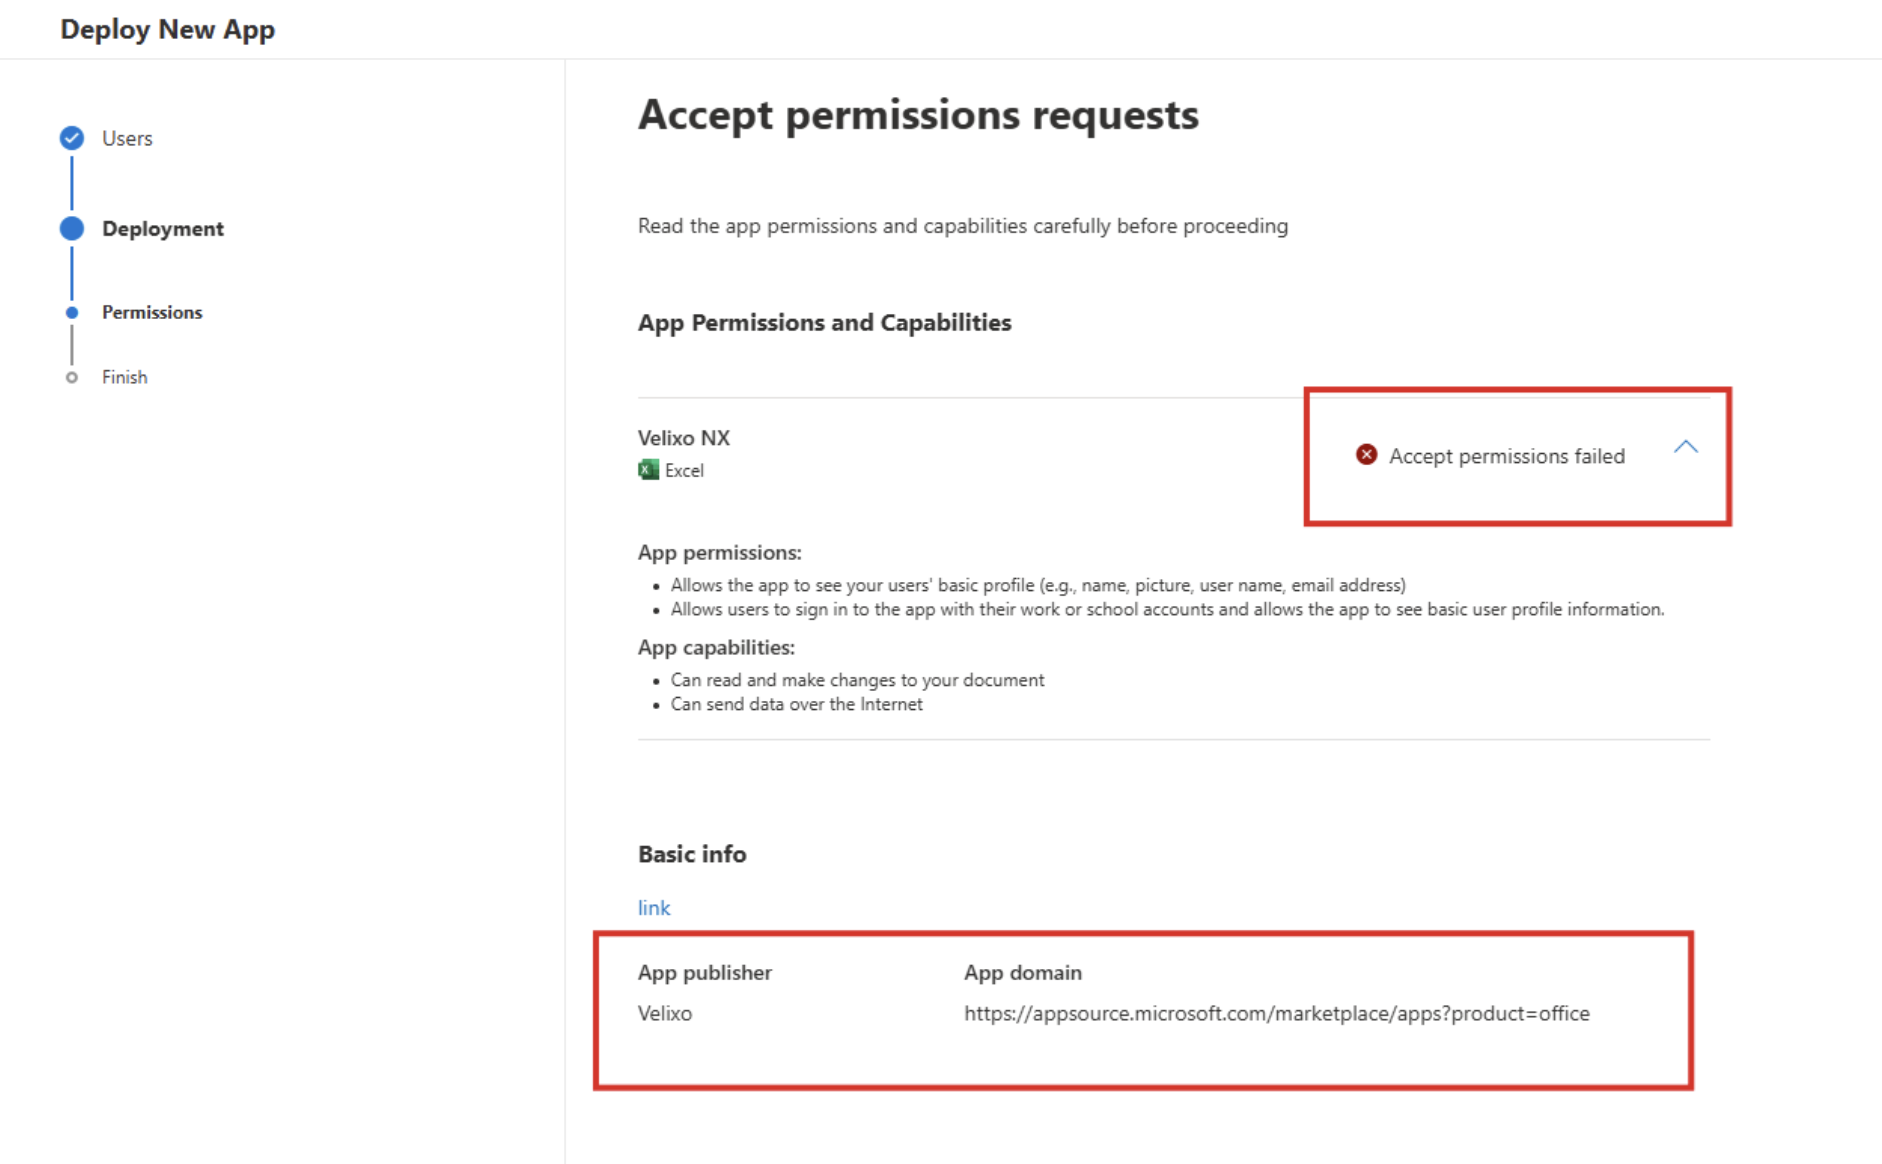This screenshot has width=1882, height=1164.
Task: Click the App Permissions and Capabilities heading
Action: pos(824,323)
